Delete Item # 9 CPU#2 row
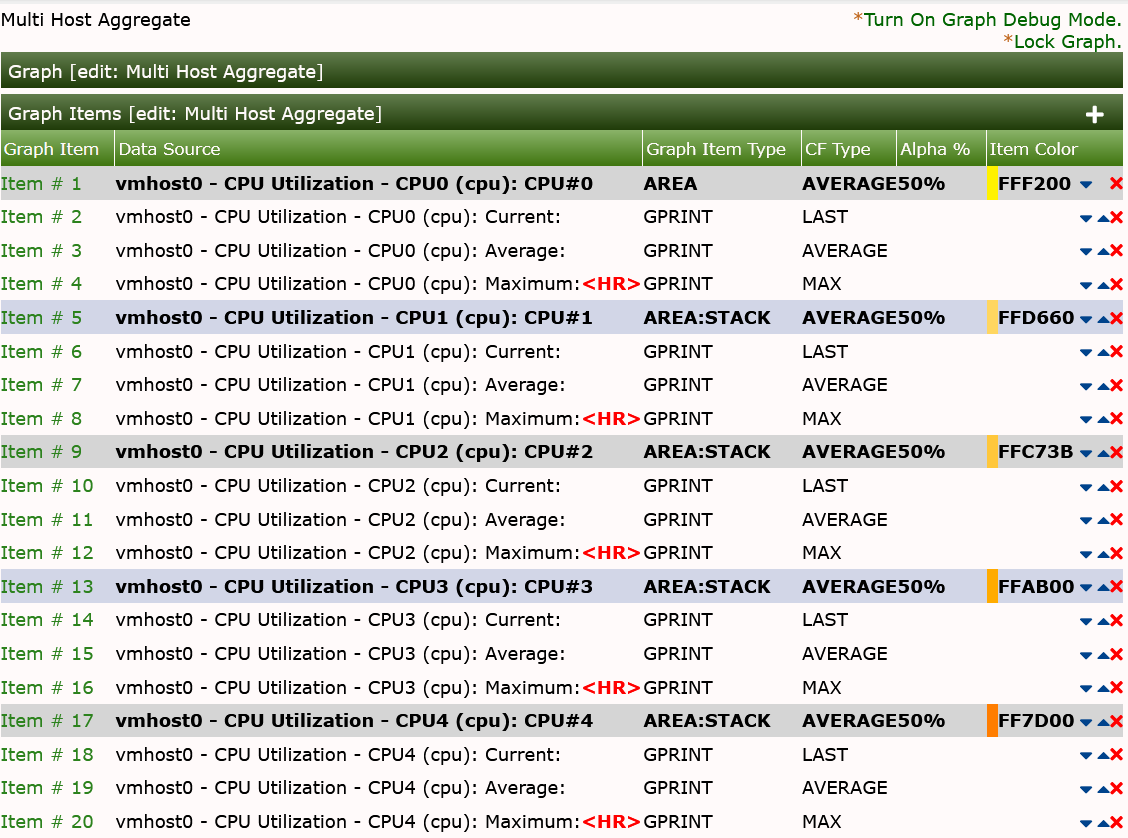The width and height of the screenshot is (1128, 838). click(1116, 453)
